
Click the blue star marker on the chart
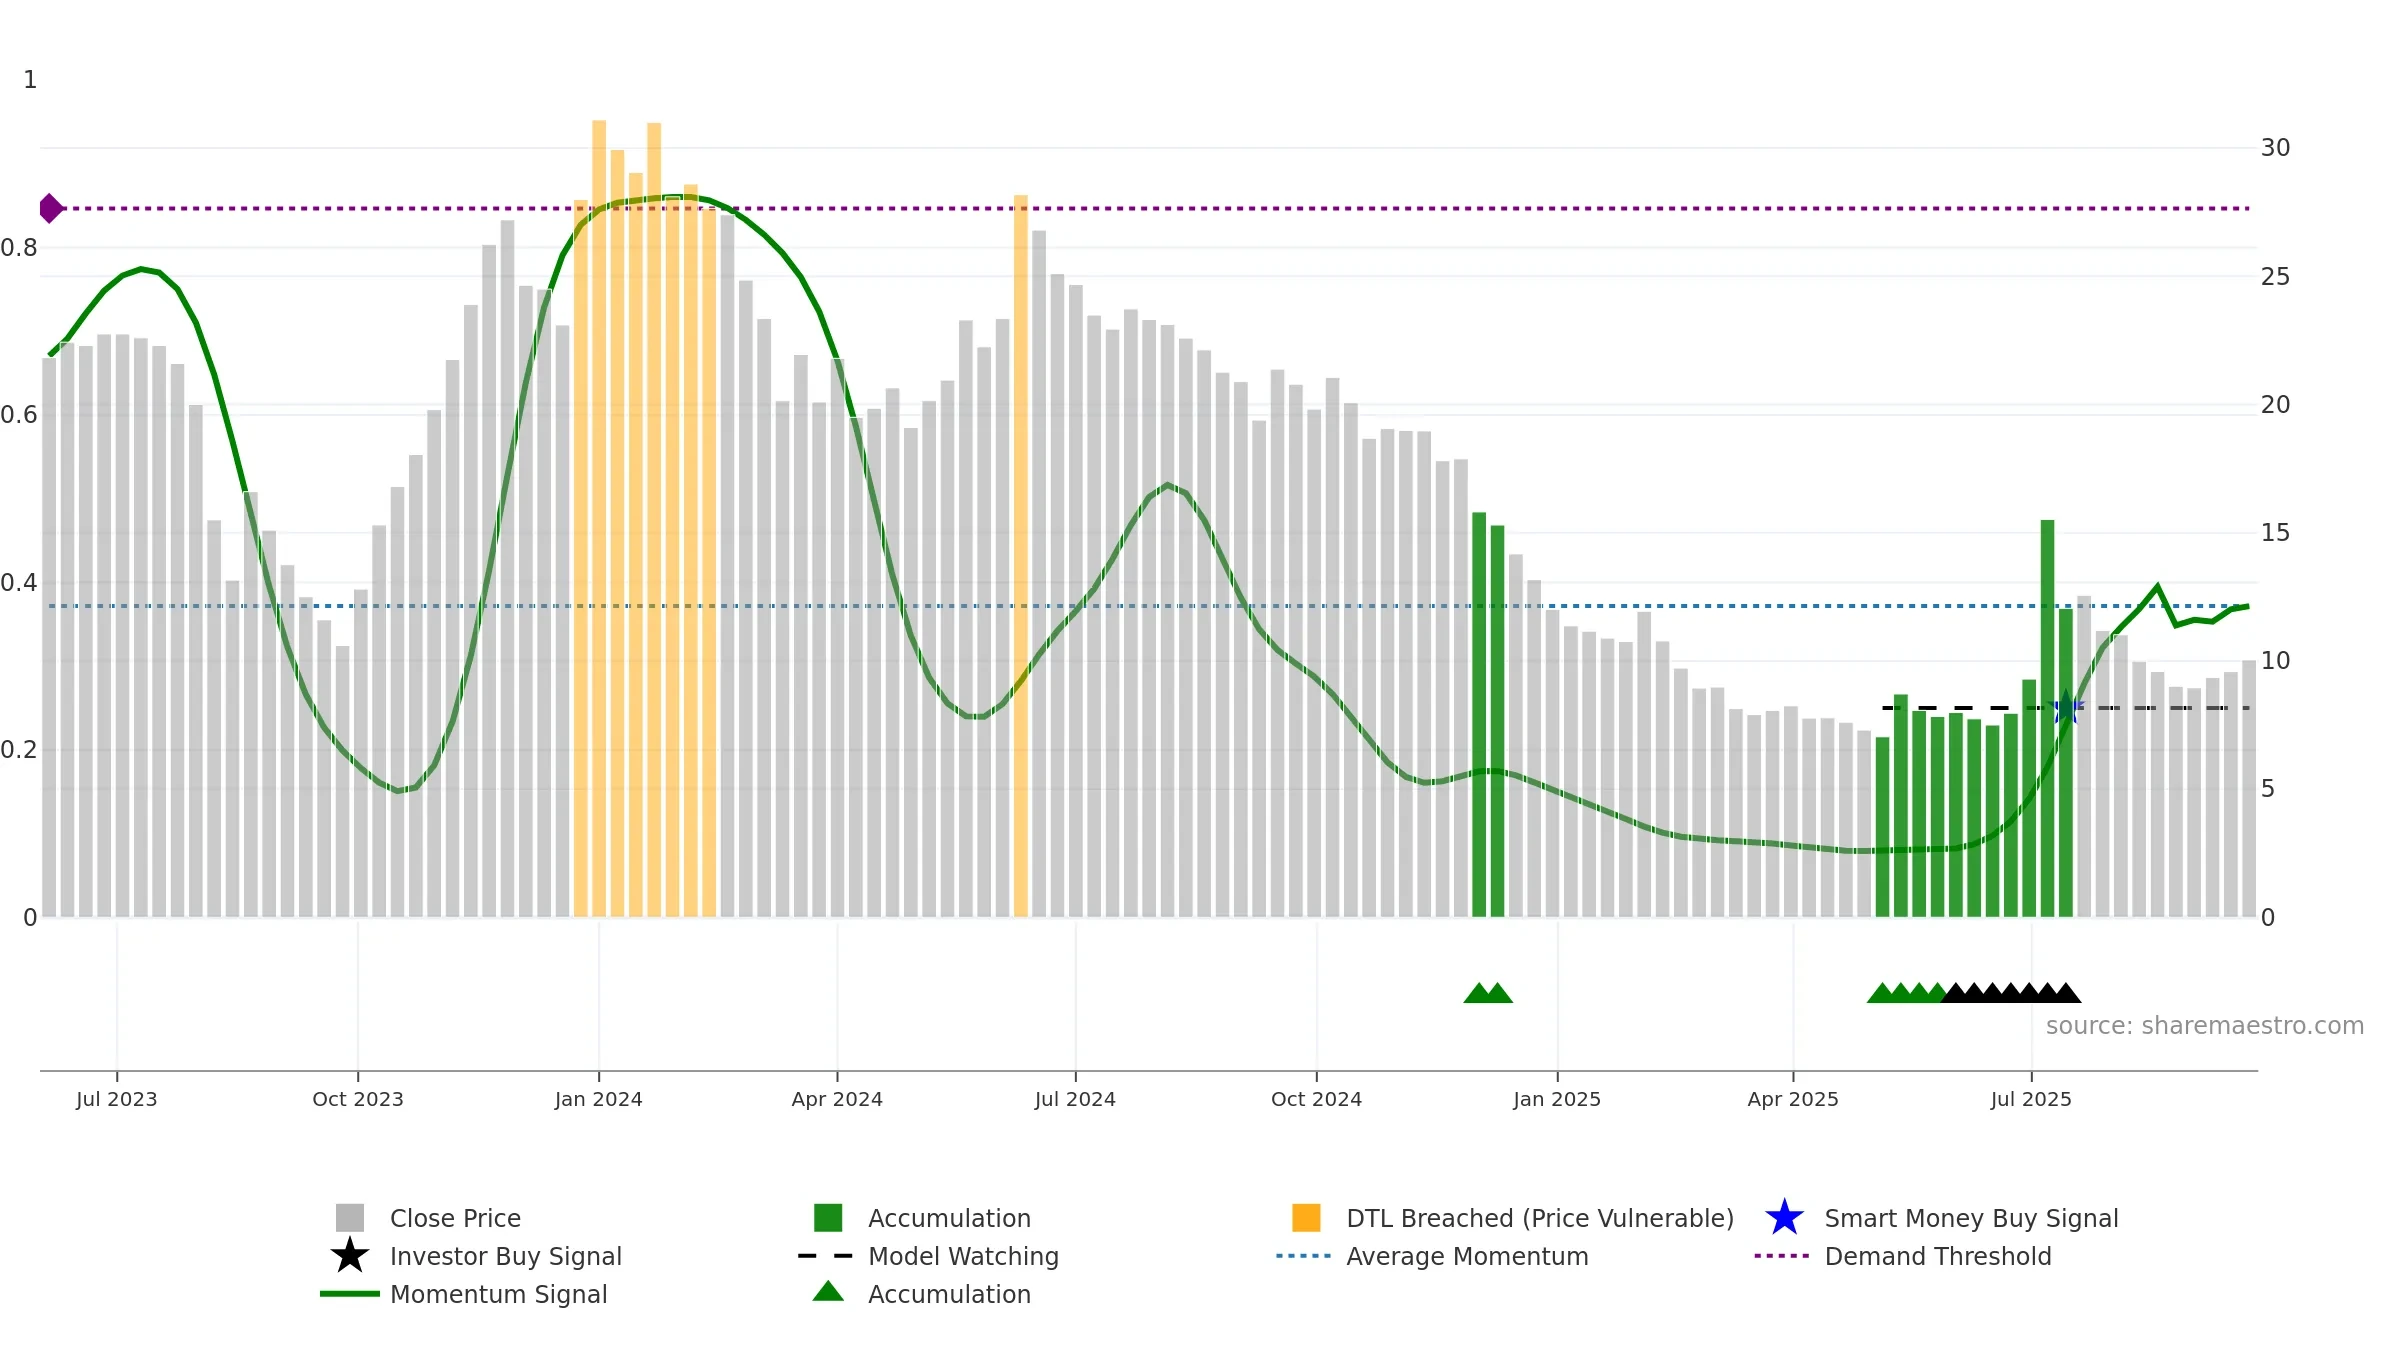coord(2066,708)
